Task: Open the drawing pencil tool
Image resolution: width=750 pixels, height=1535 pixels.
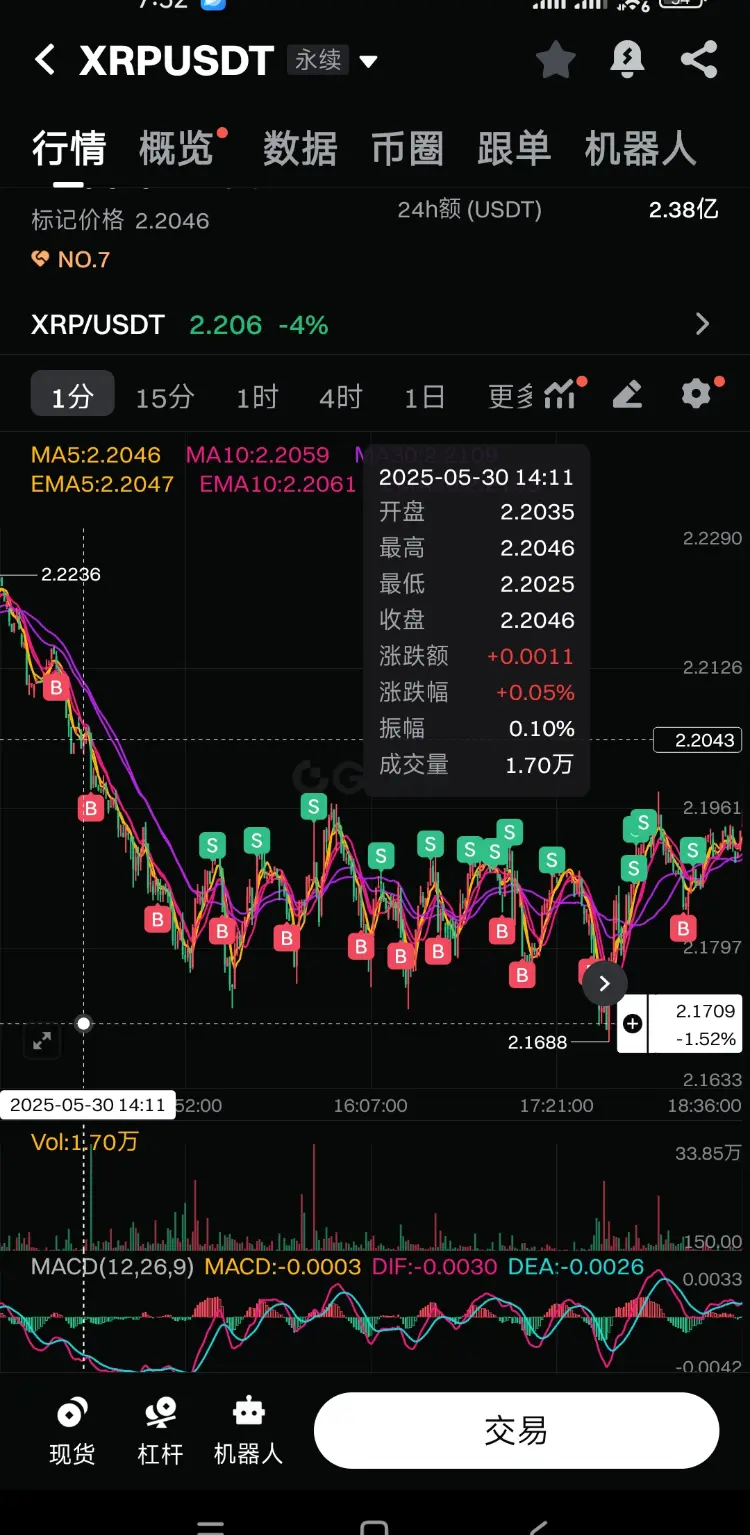Action: [x=627, y=395]
